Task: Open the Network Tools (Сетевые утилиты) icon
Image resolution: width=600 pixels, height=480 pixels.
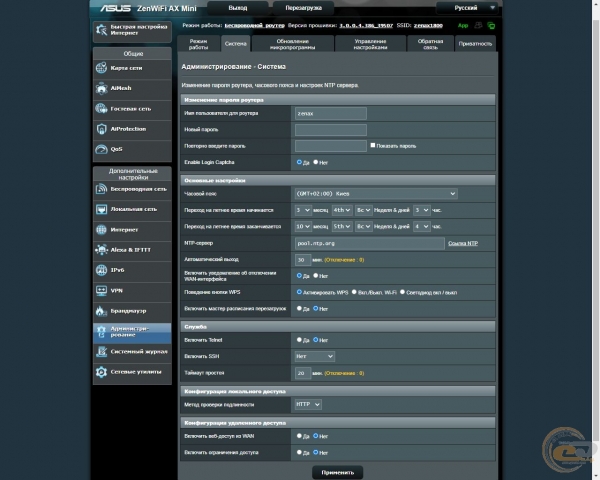Action: point(101,372)
